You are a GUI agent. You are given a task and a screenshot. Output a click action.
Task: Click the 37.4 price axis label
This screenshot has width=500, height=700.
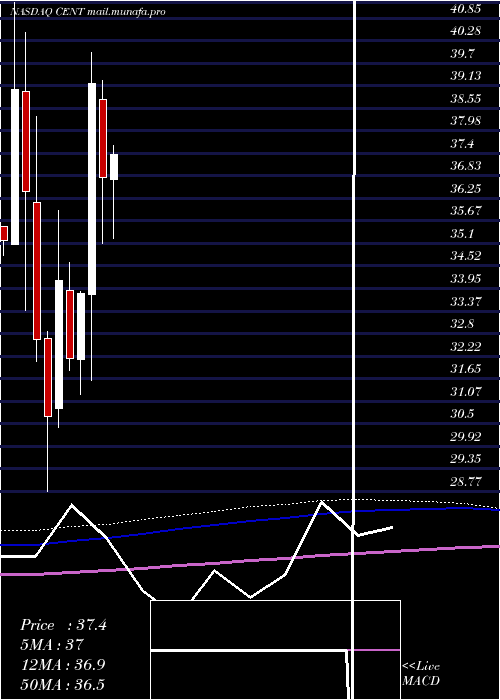point(462,144)
